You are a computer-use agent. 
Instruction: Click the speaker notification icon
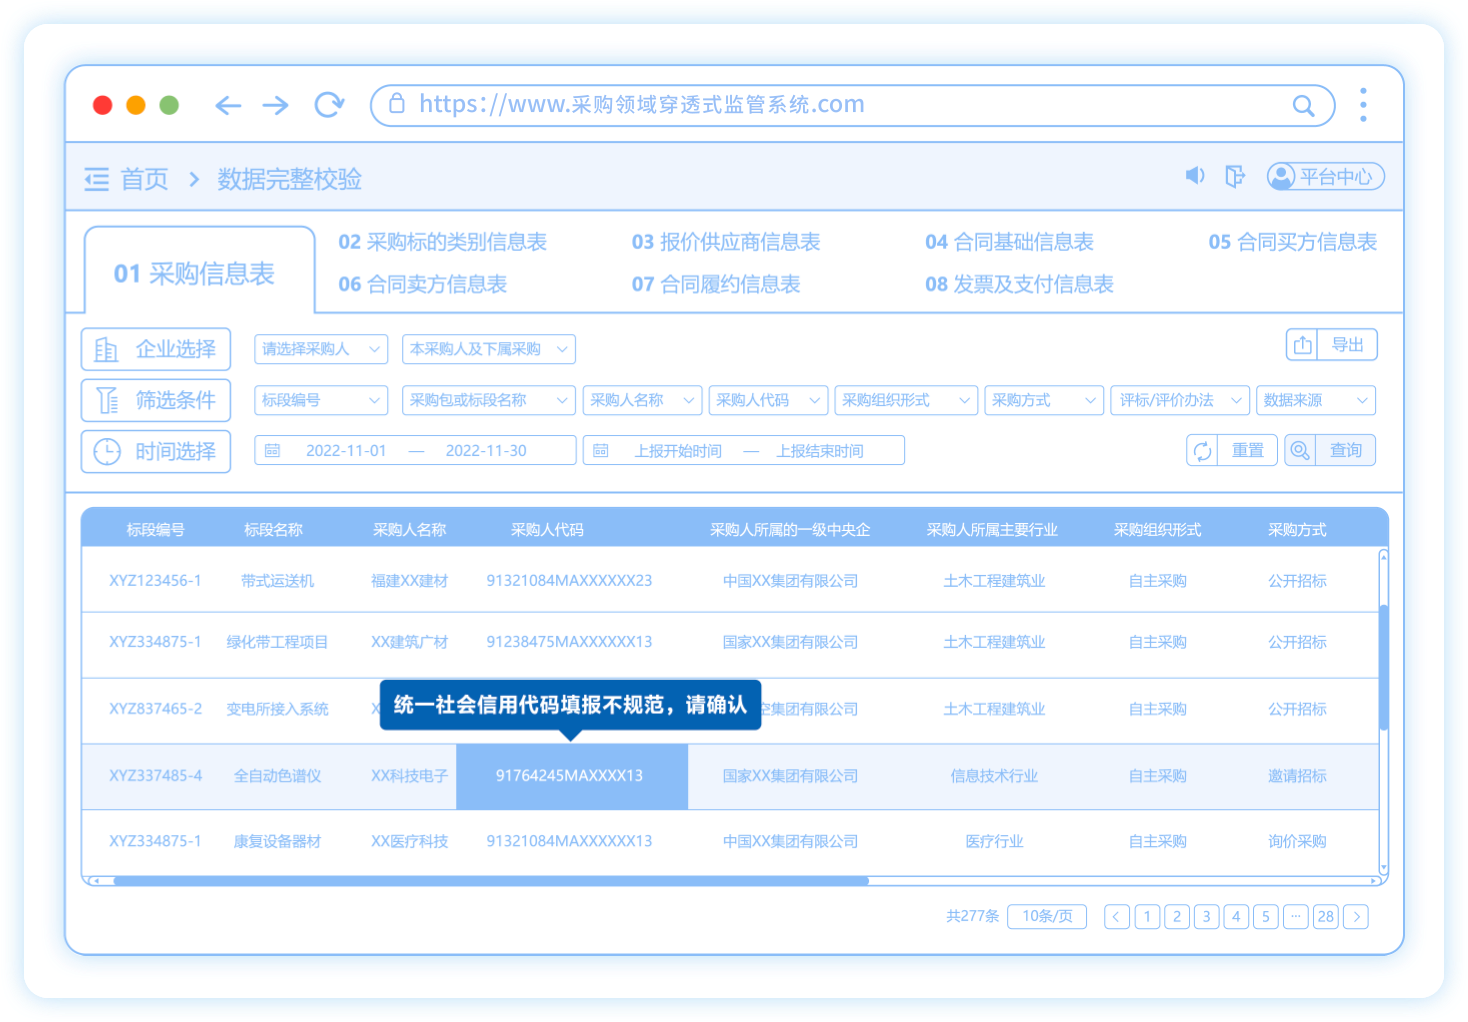pyautogui.click(x=1195, y=176)
